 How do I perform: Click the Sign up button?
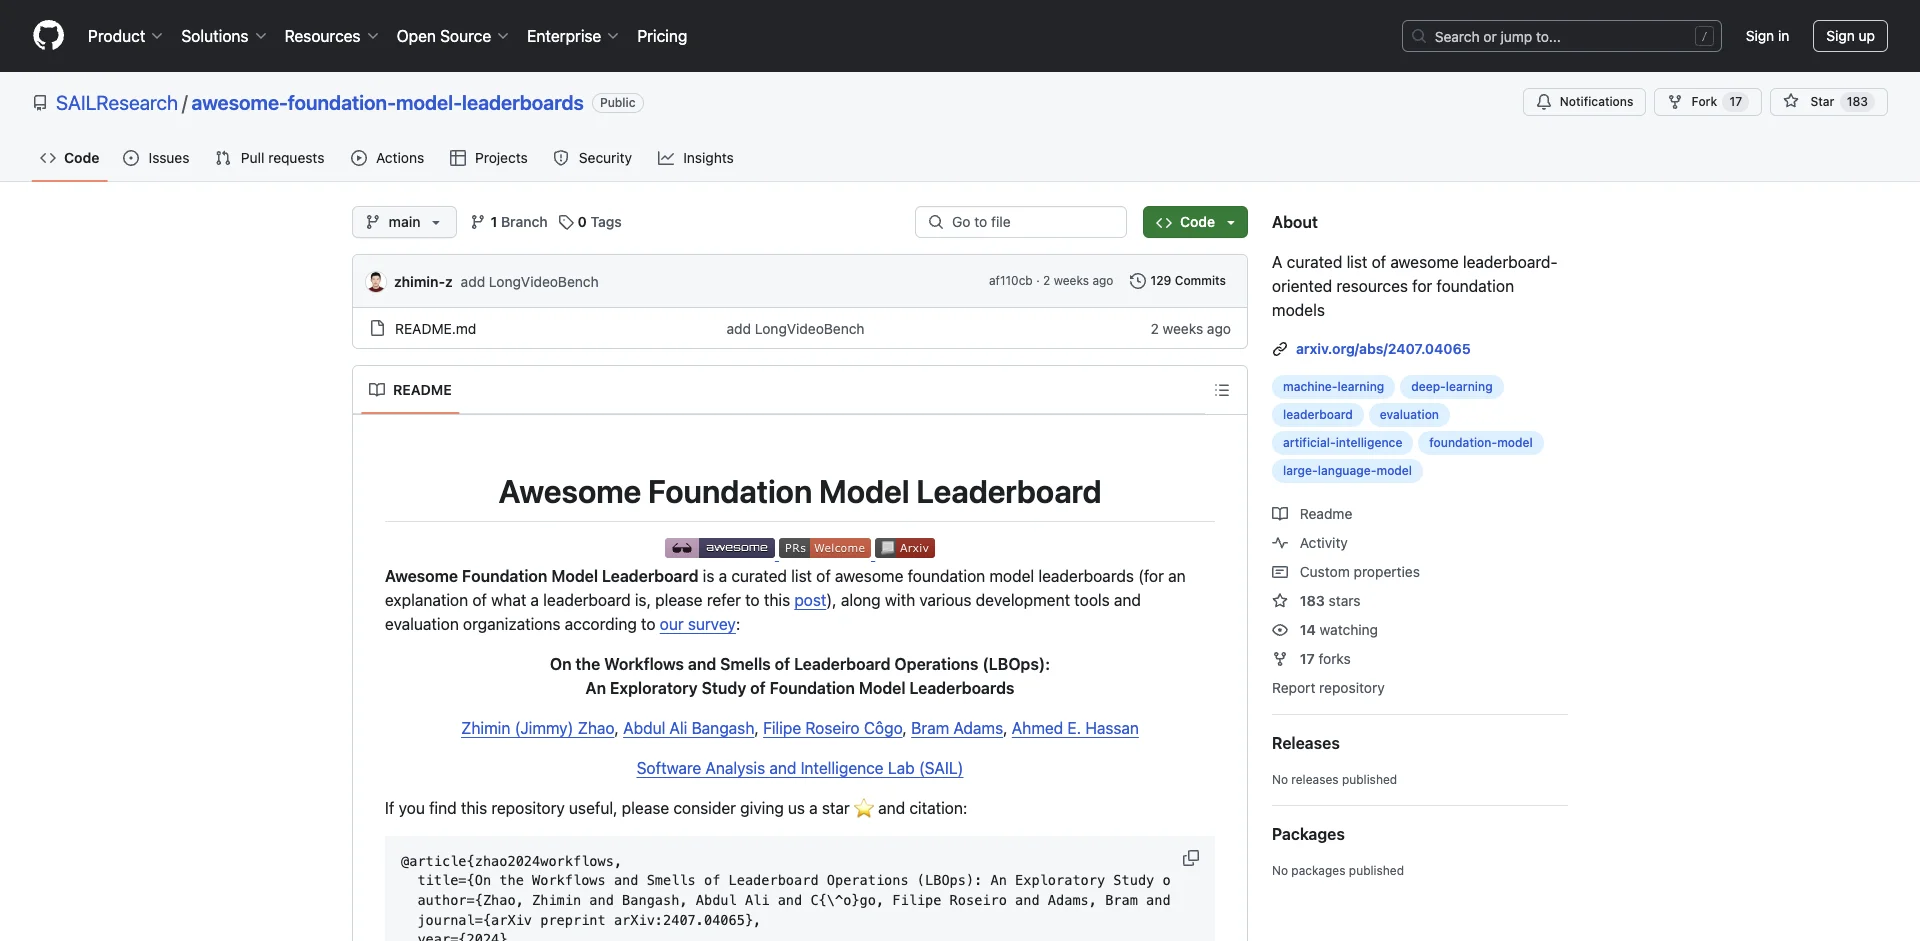point(1850,36)
